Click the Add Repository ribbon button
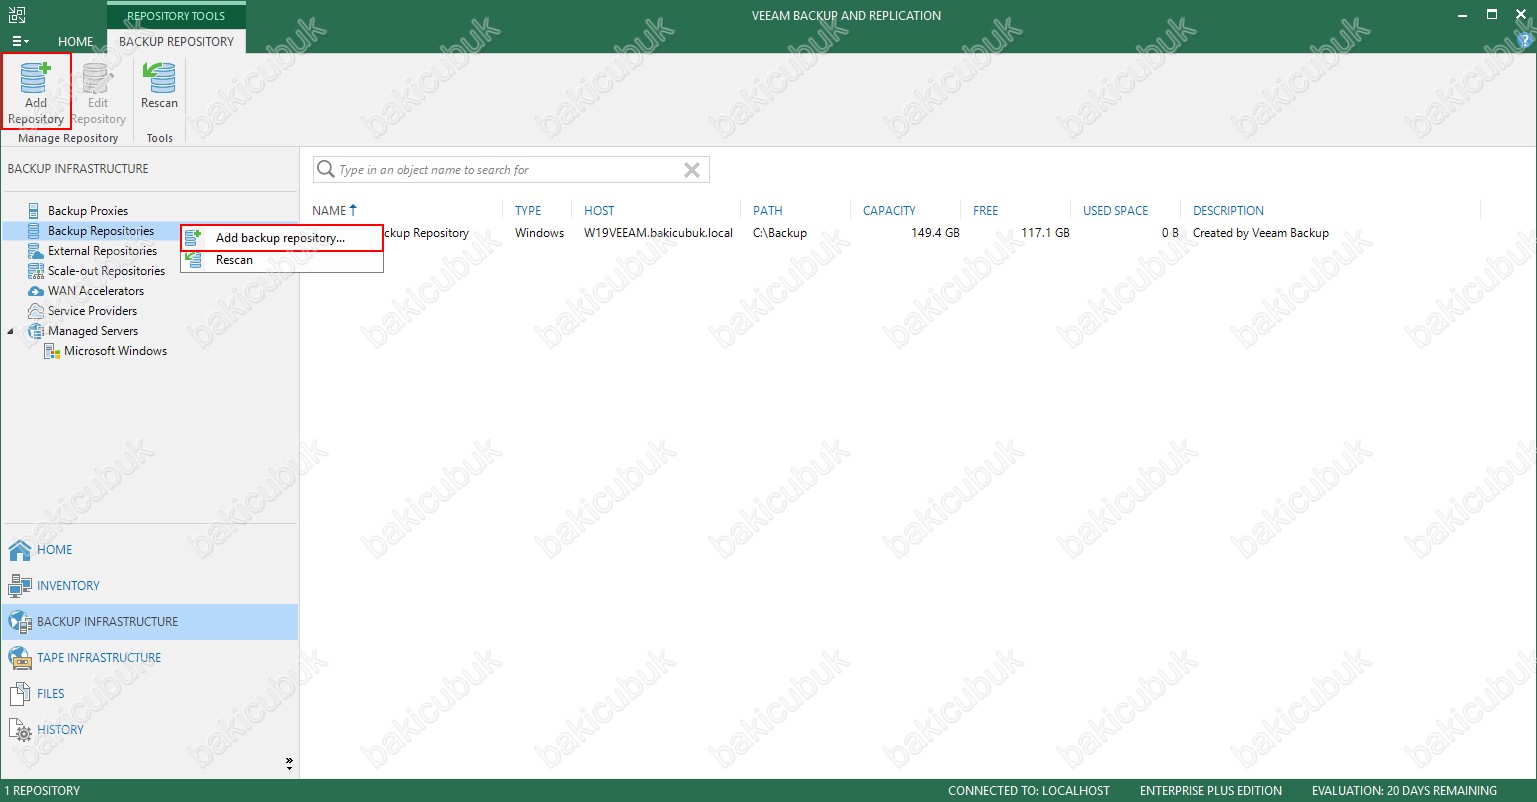Image resolution: width=1537 pixels, height=802 pixels. [36, 92]
